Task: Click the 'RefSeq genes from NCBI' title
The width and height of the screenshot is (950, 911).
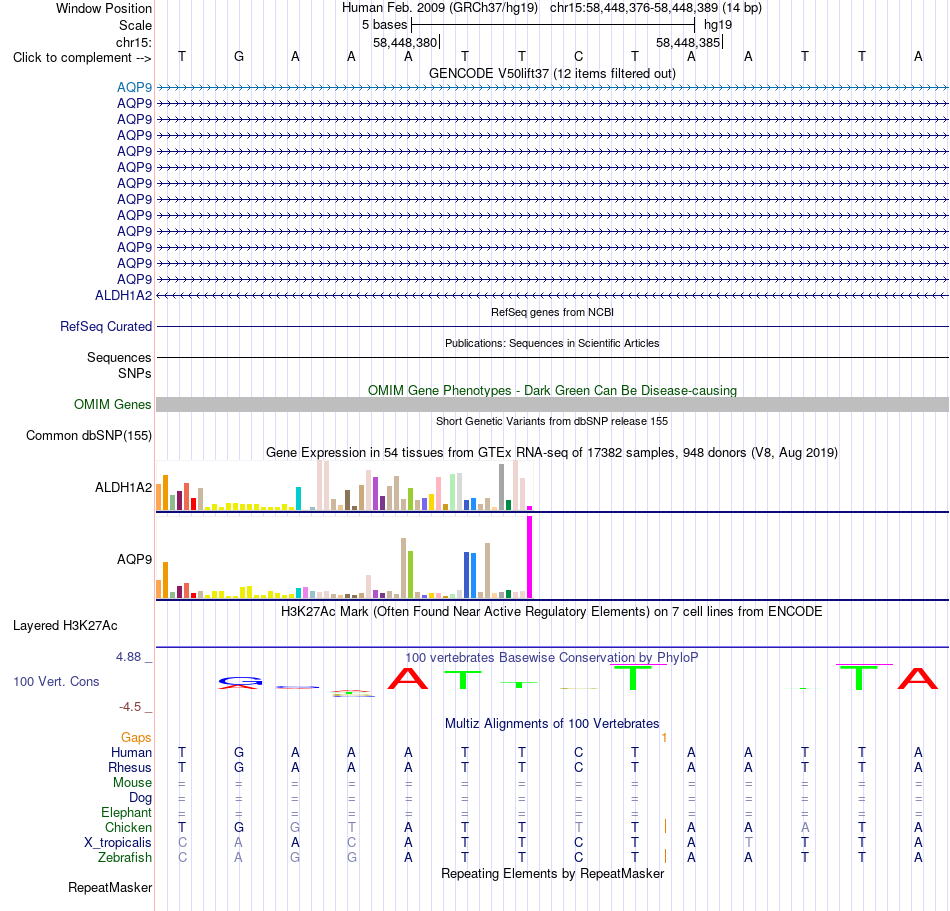Action: pyautogui.click(x=552, y=312)
